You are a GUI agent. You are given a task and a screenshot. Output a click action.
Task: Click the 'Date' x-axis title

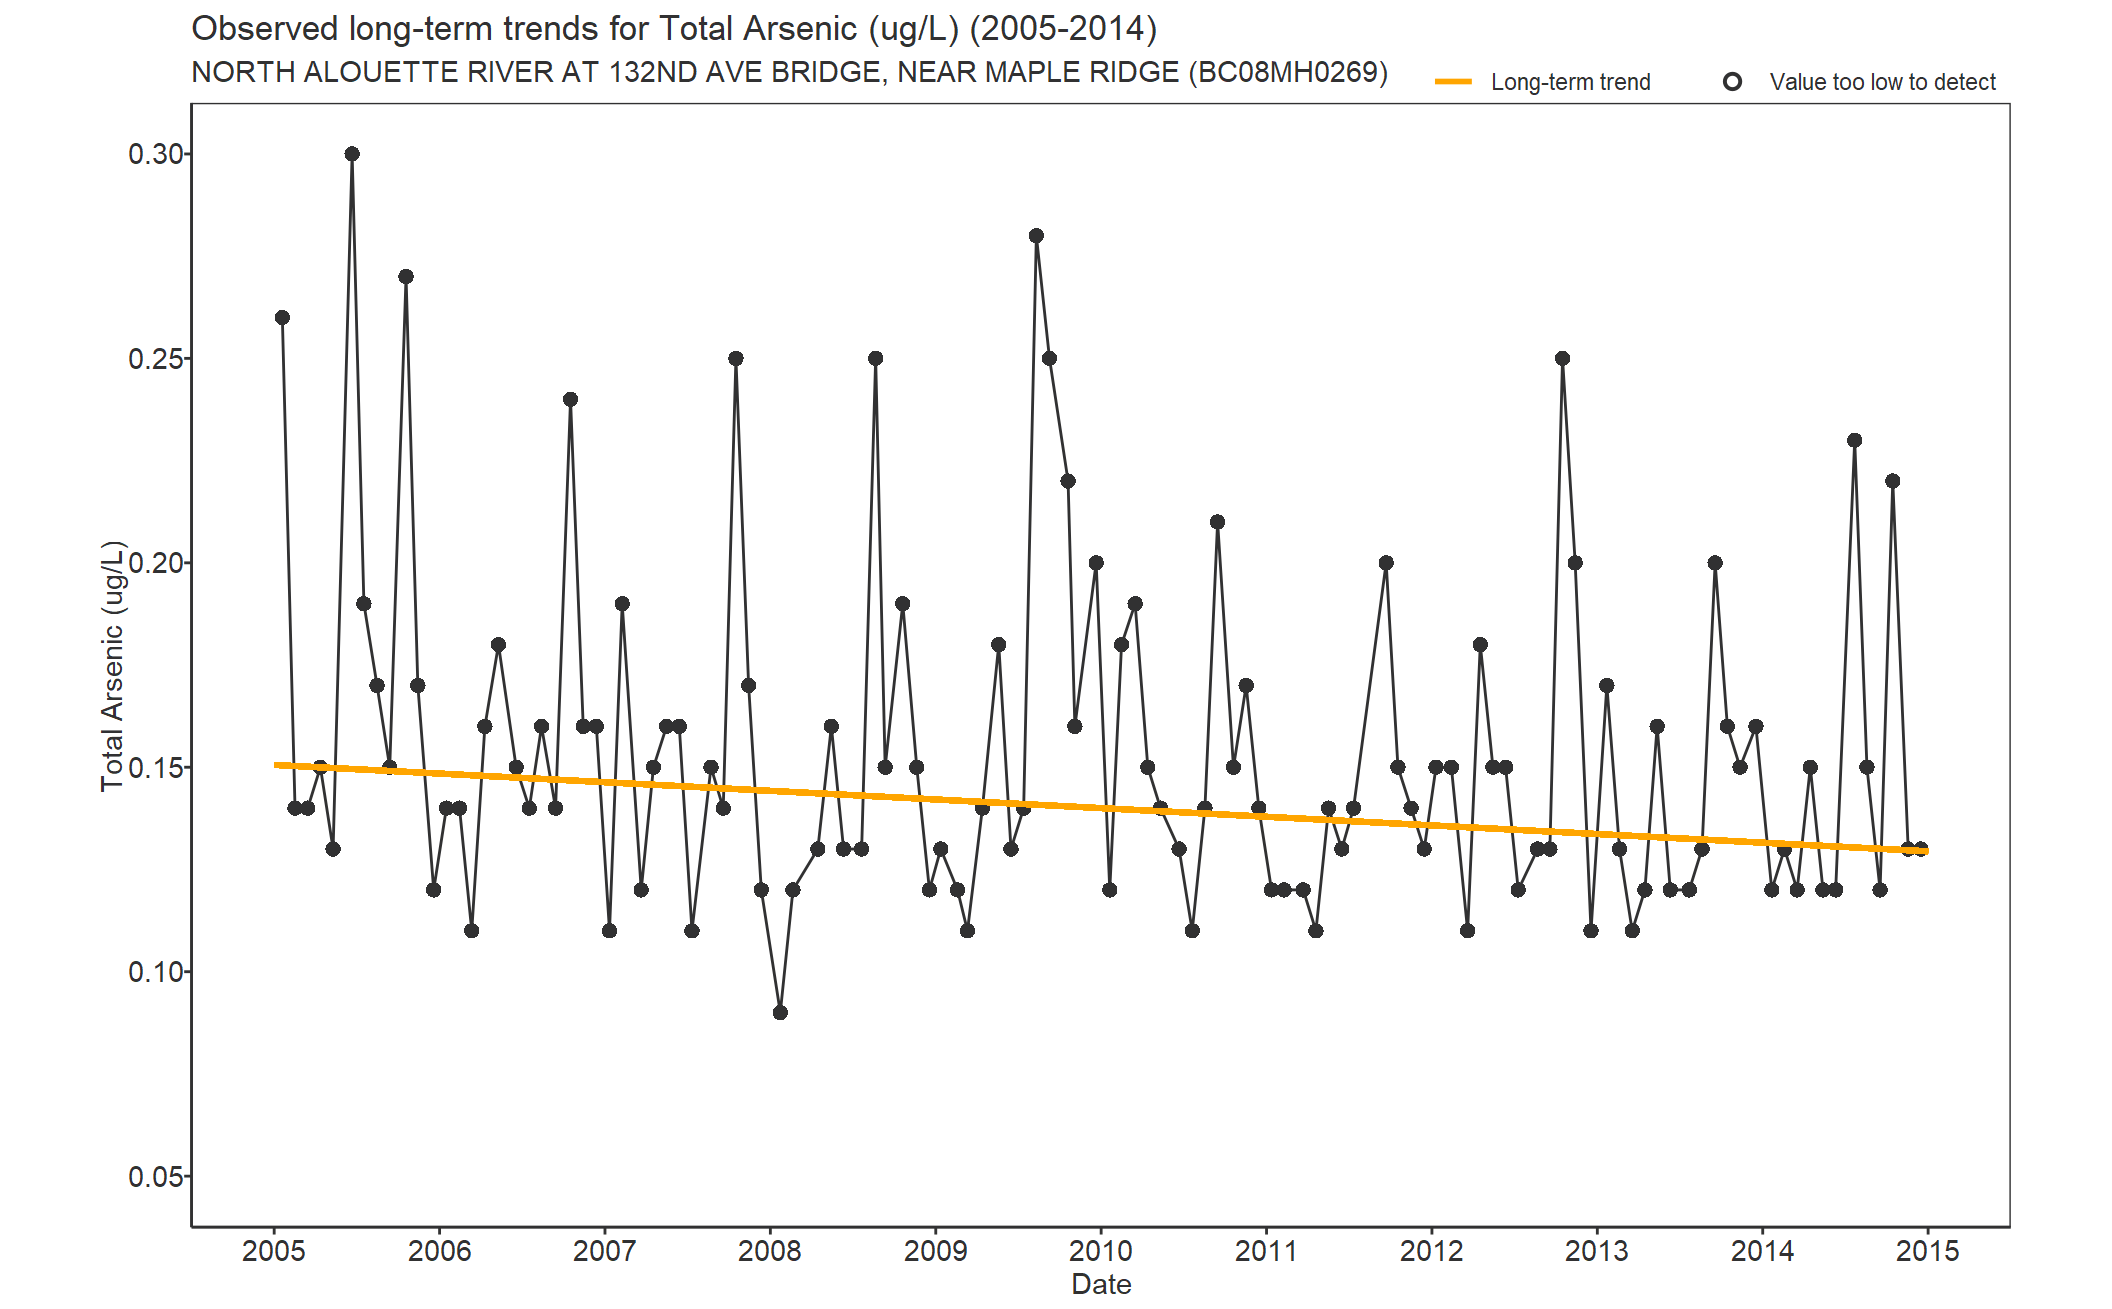(x=1101, y=1284)
